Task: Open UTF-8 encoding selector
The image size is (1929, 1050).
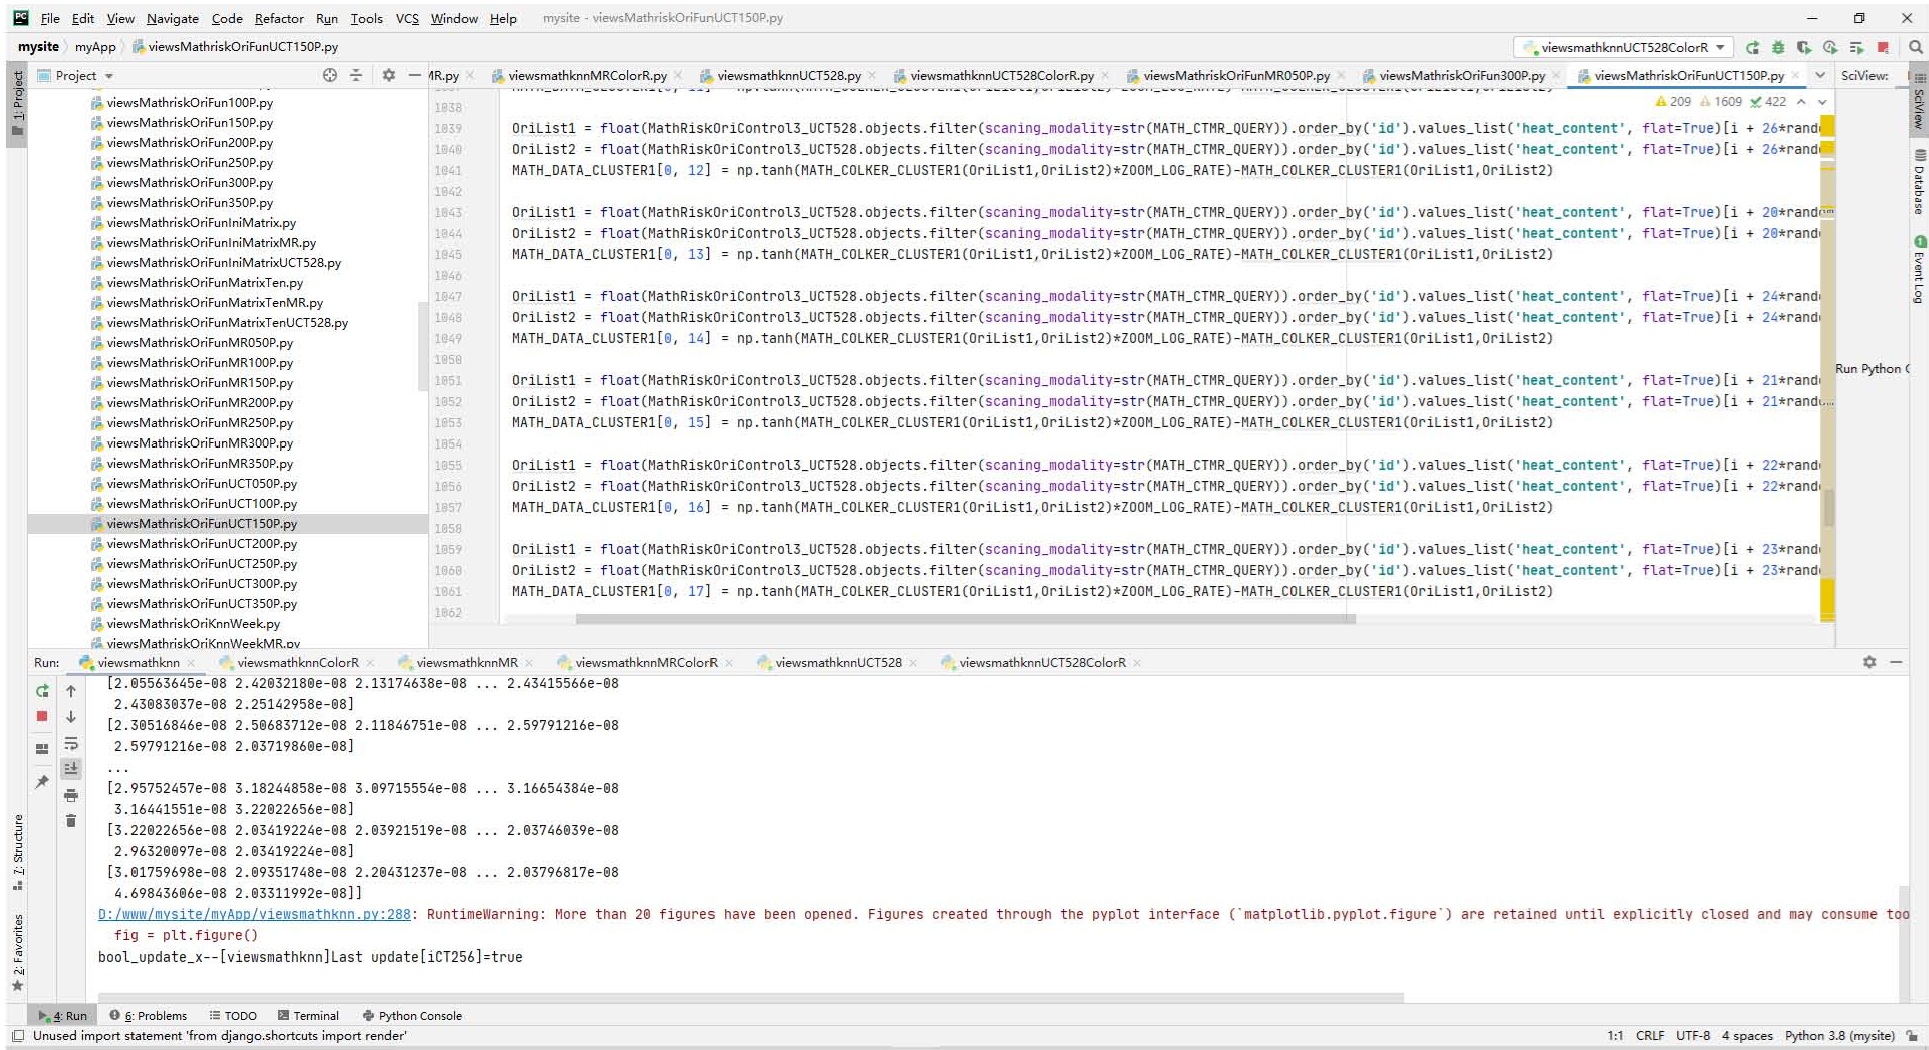Action: 1693,1036
